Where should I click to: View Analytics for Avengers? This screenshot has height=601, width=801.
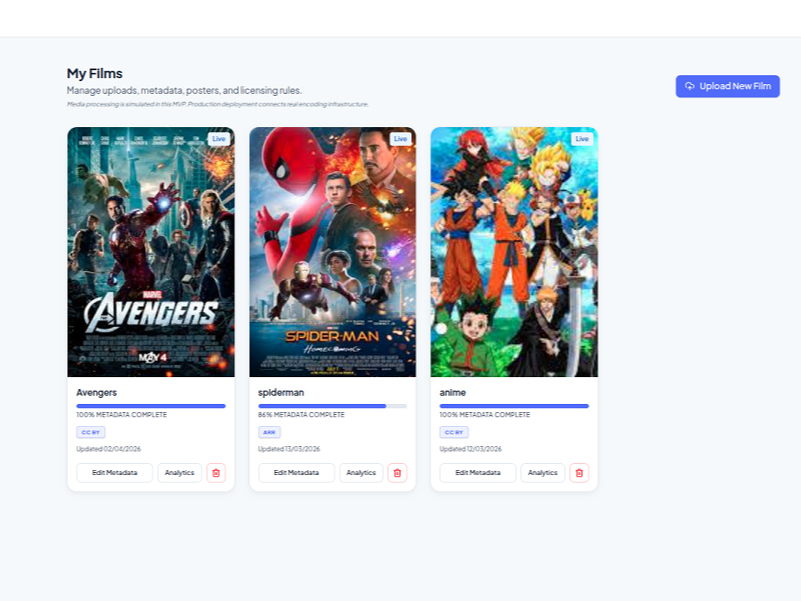click(x=180, y=473)
